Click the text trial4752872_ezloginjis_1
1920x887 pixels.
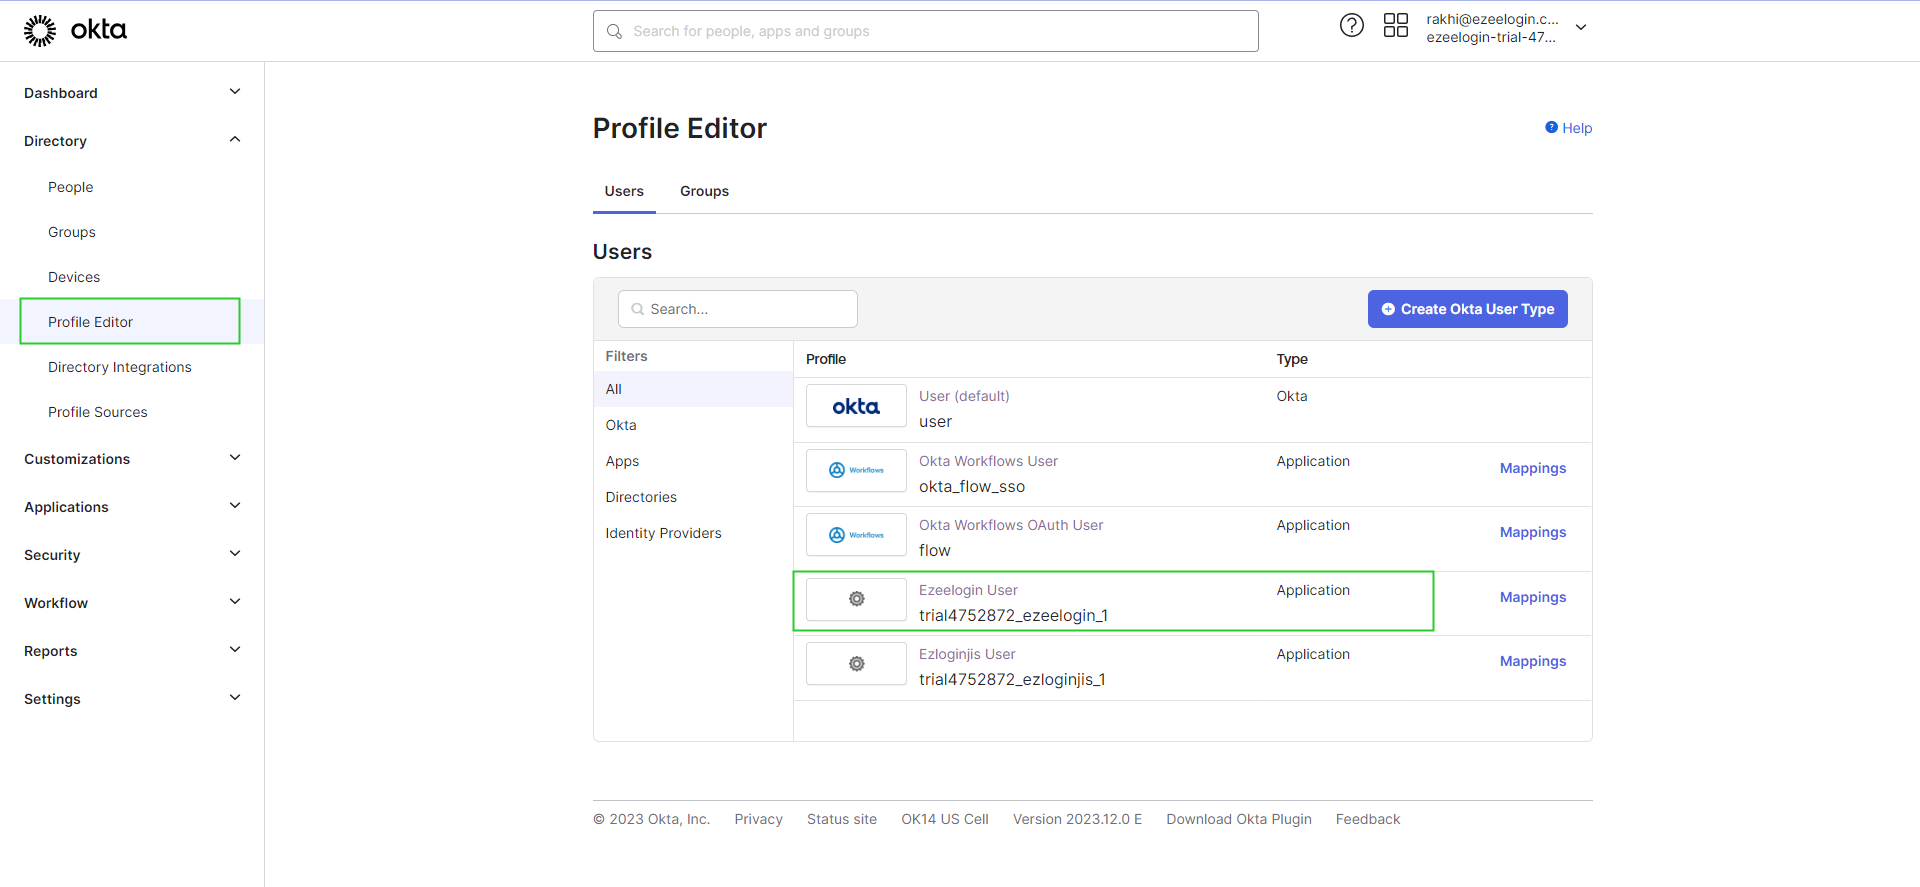pos(1012,679)
